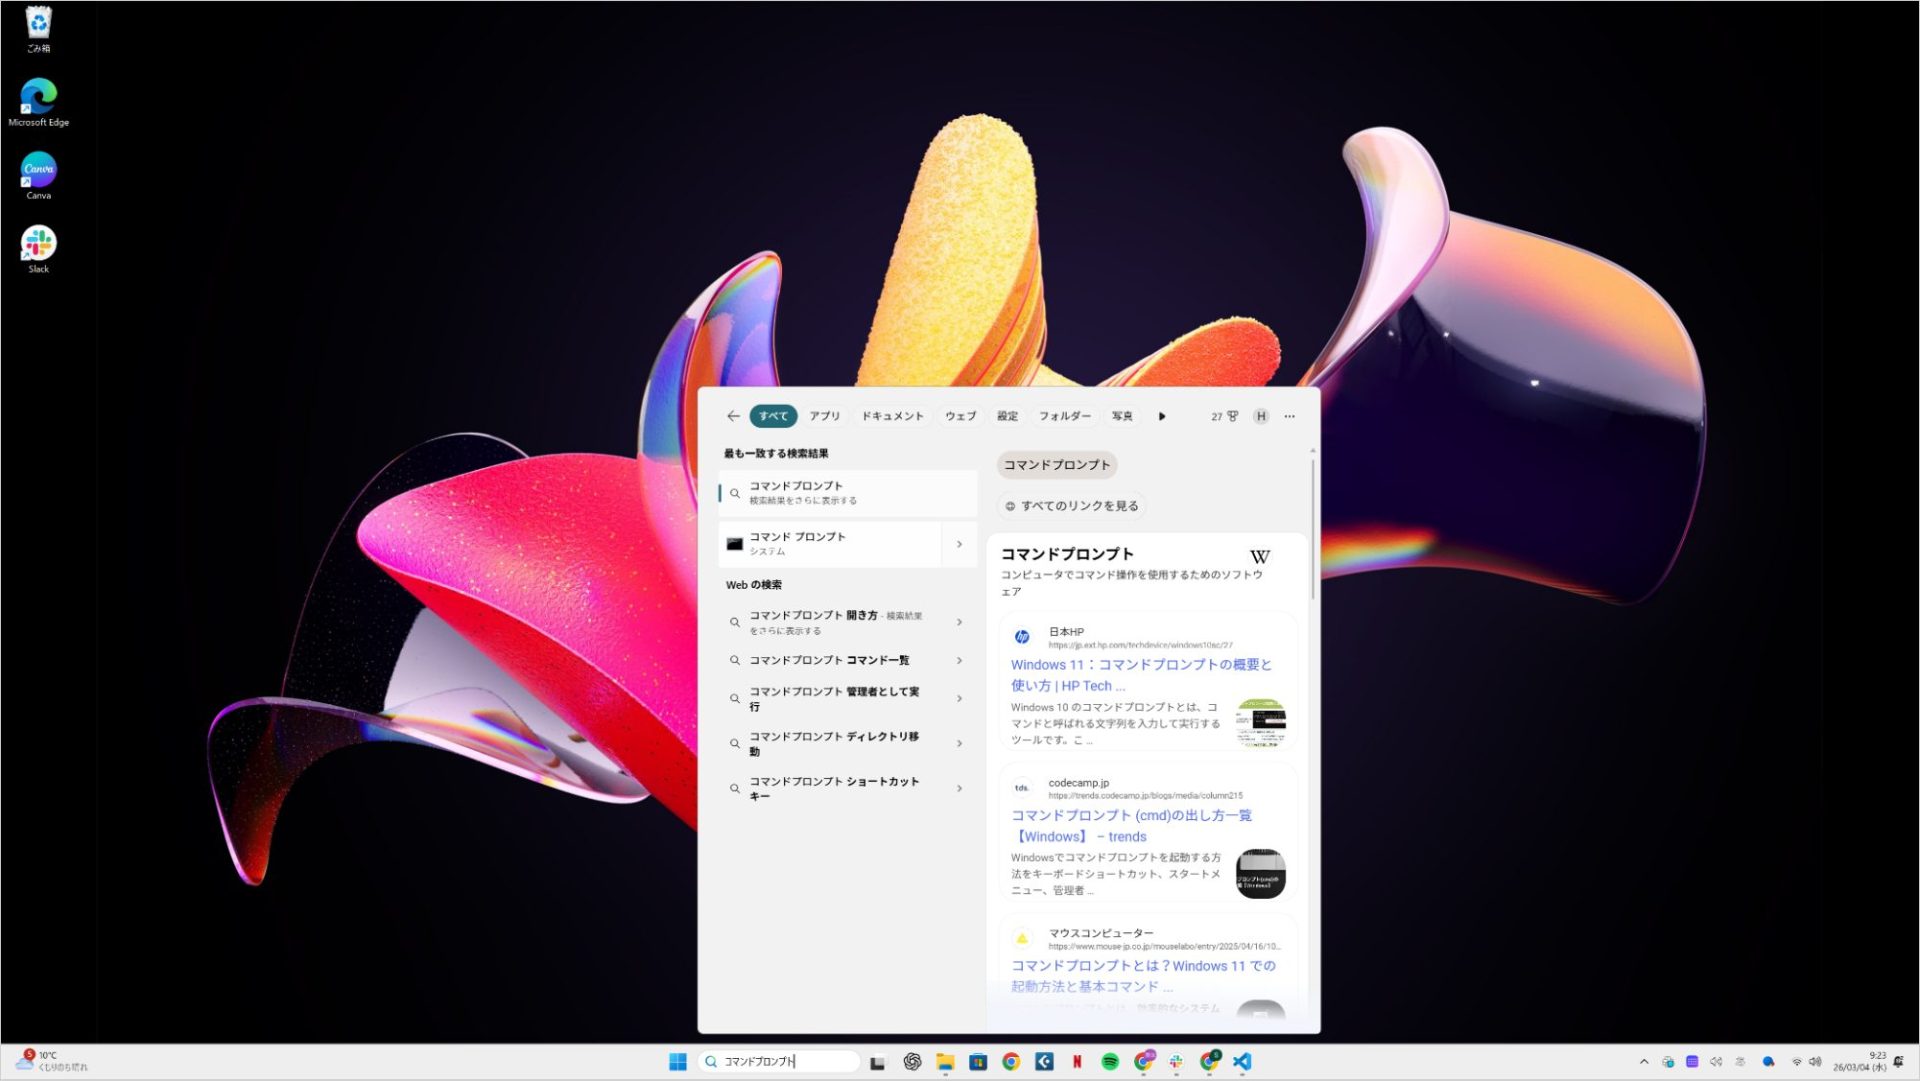This screenshot has height=1081, width=1920.
Task: Expand the コマンド プロンプト システム result chevron
Action: coord(959,544)
